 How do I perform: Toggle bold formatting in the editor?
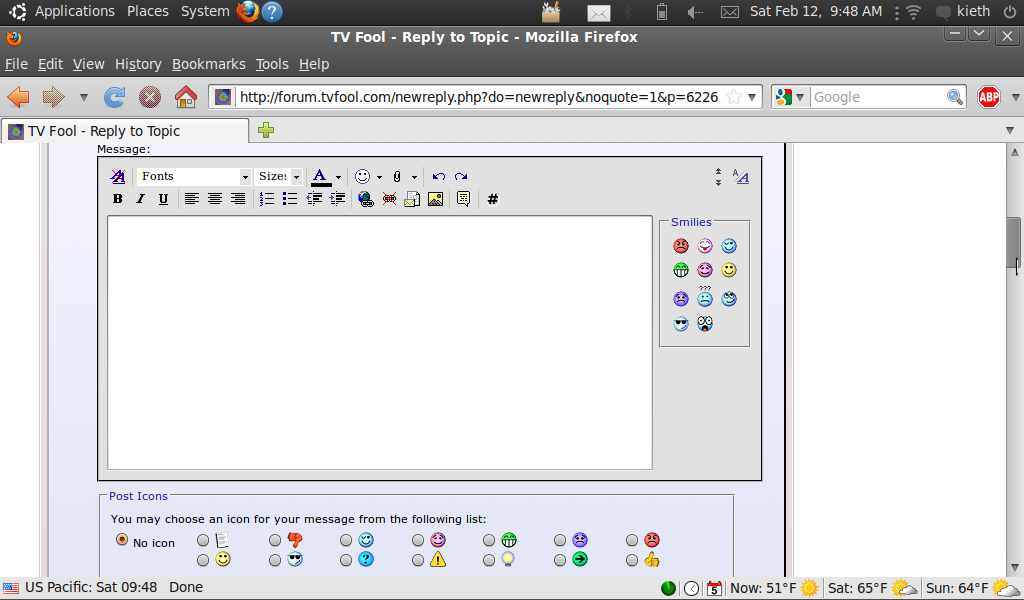(117, 199)
